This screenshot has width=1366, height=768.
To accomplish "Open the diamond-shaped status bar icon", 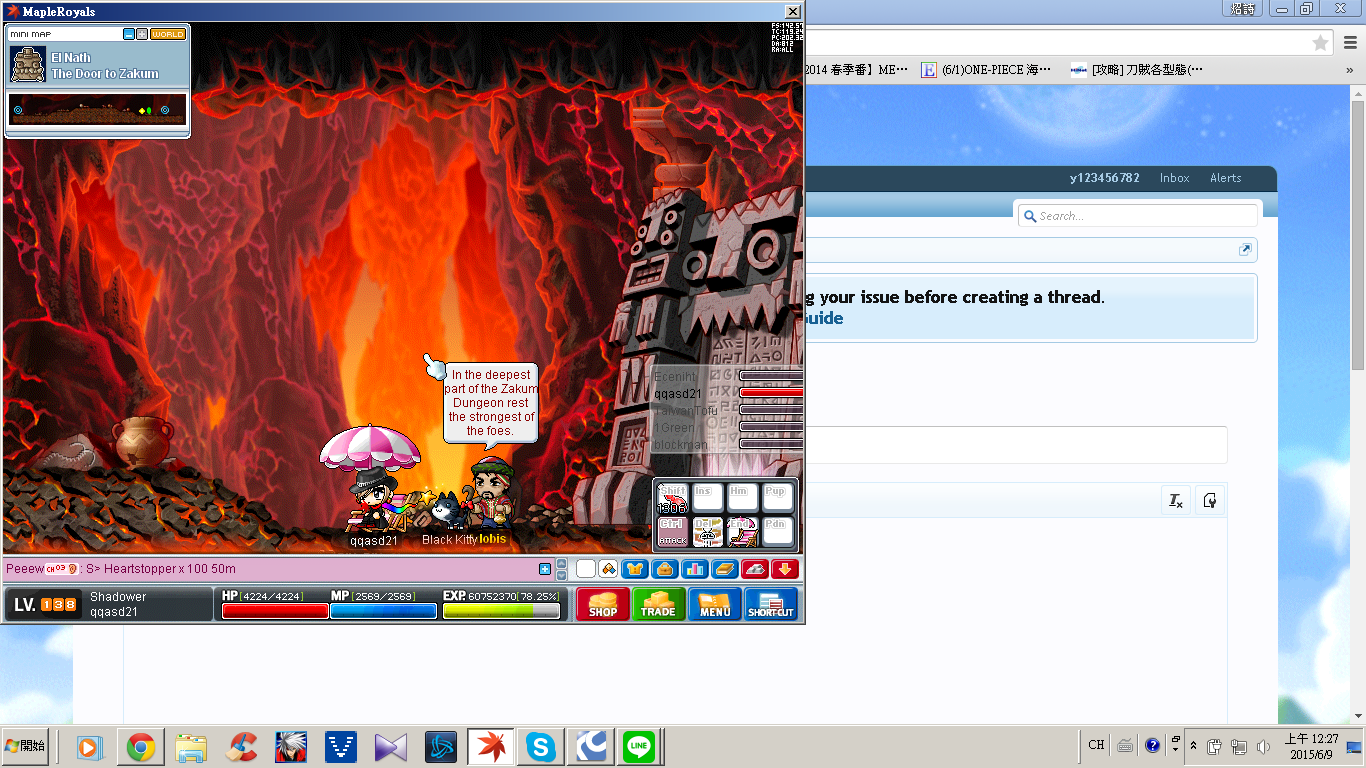I will coord(608,569).
